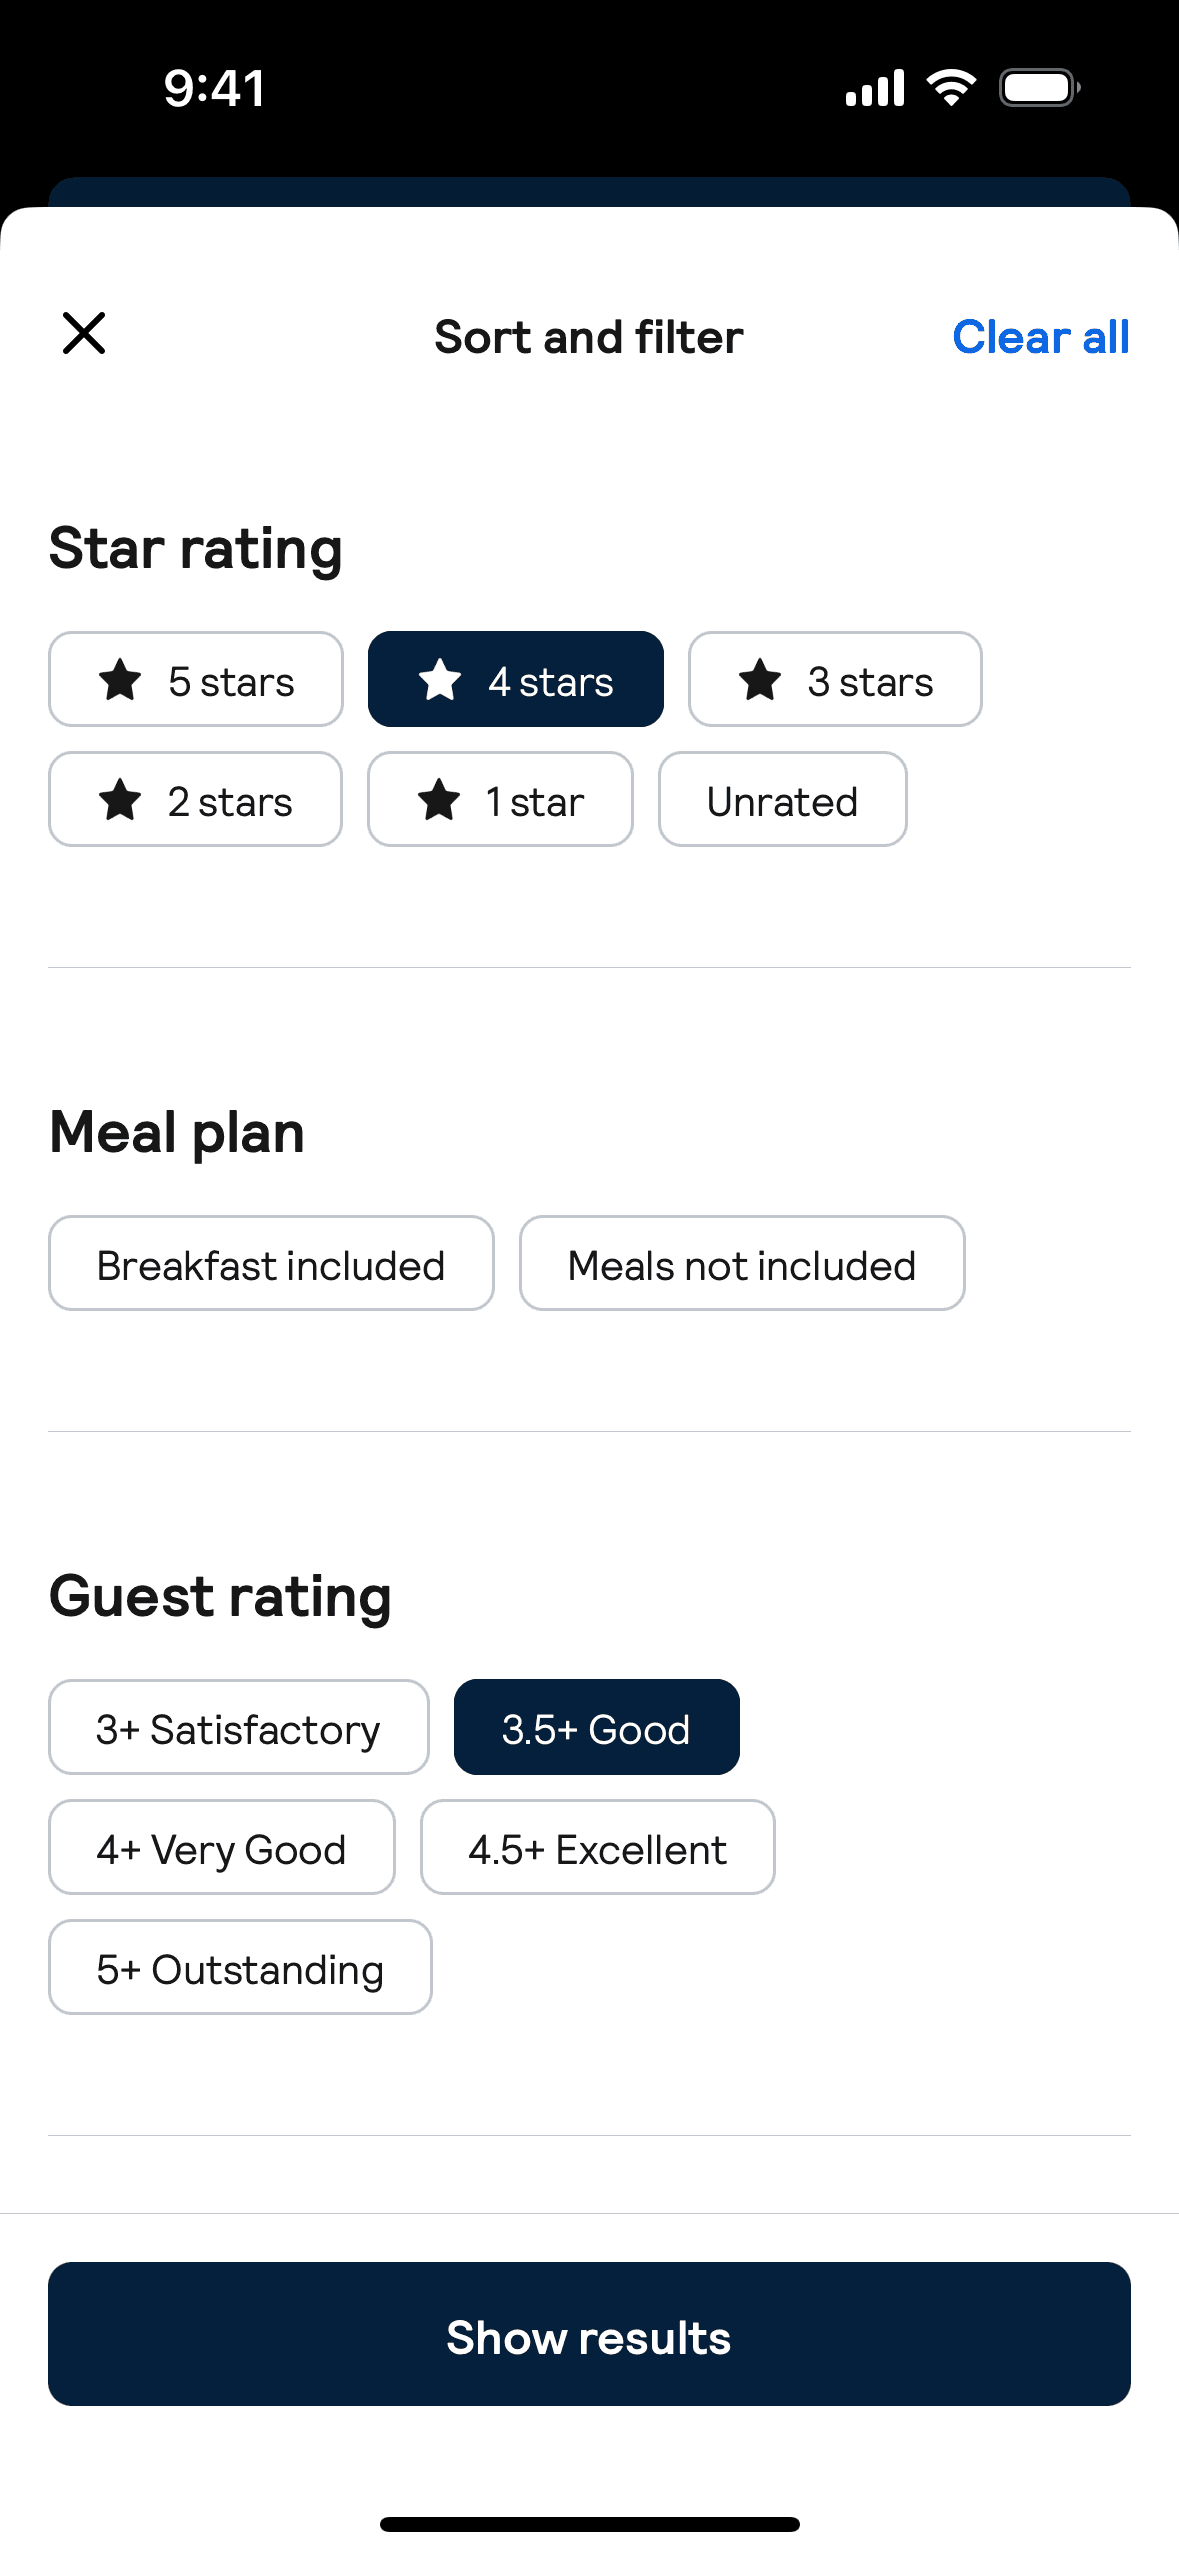Deselect the 3.5+ Good guest rating

(x=596, y=1729)
